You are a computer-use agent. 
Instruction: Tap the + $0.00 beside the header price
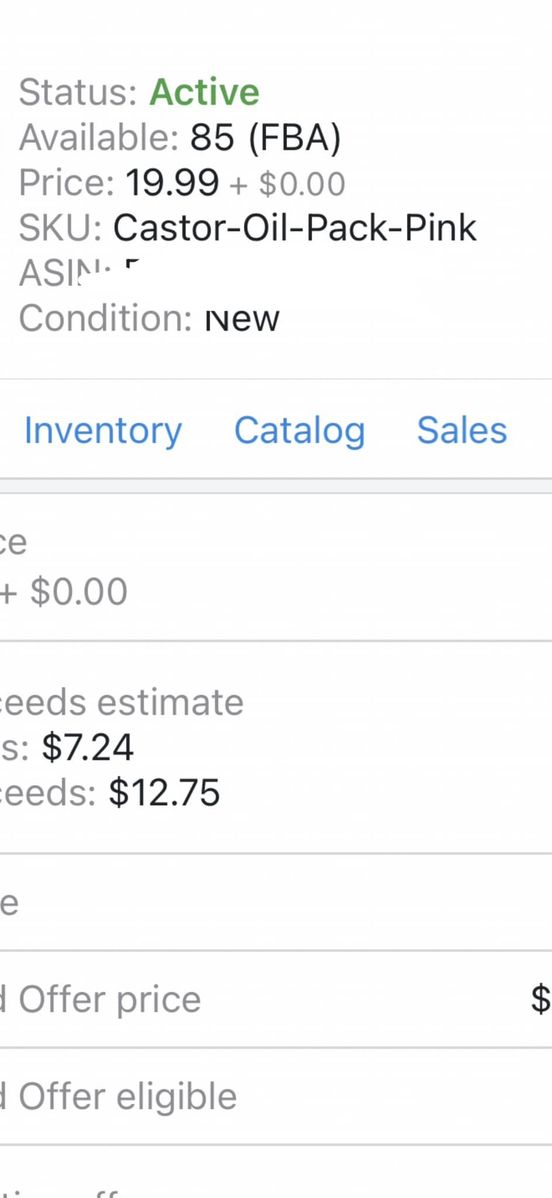click(x=287, y=184)
